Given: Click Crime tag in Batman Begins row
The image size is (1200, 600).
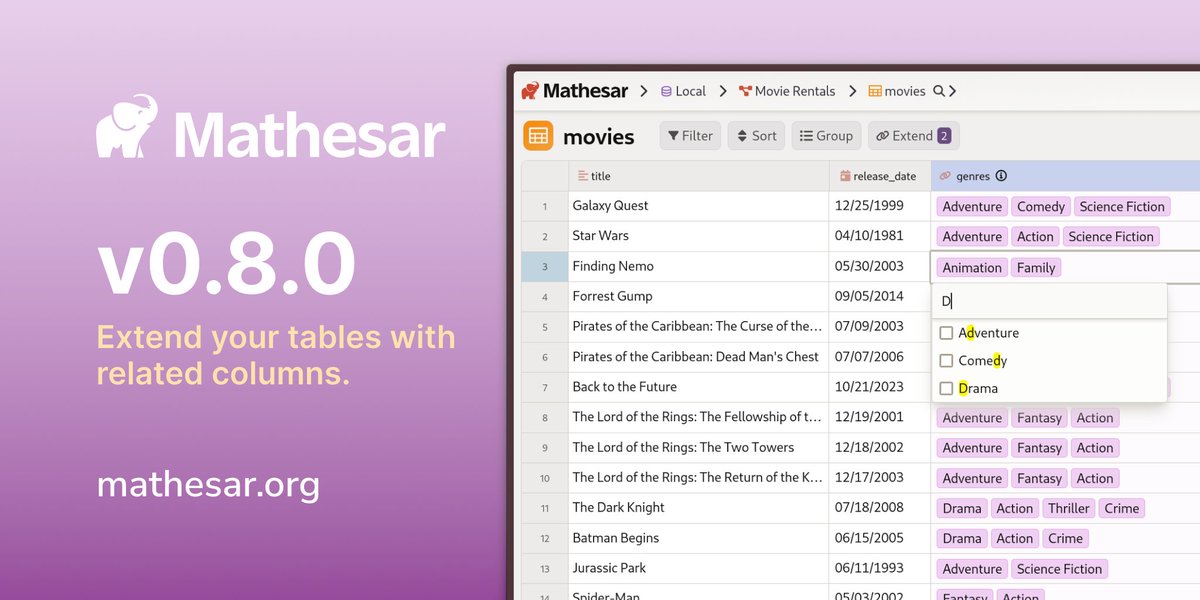Looking at the screenshot, I should 1065,539.
